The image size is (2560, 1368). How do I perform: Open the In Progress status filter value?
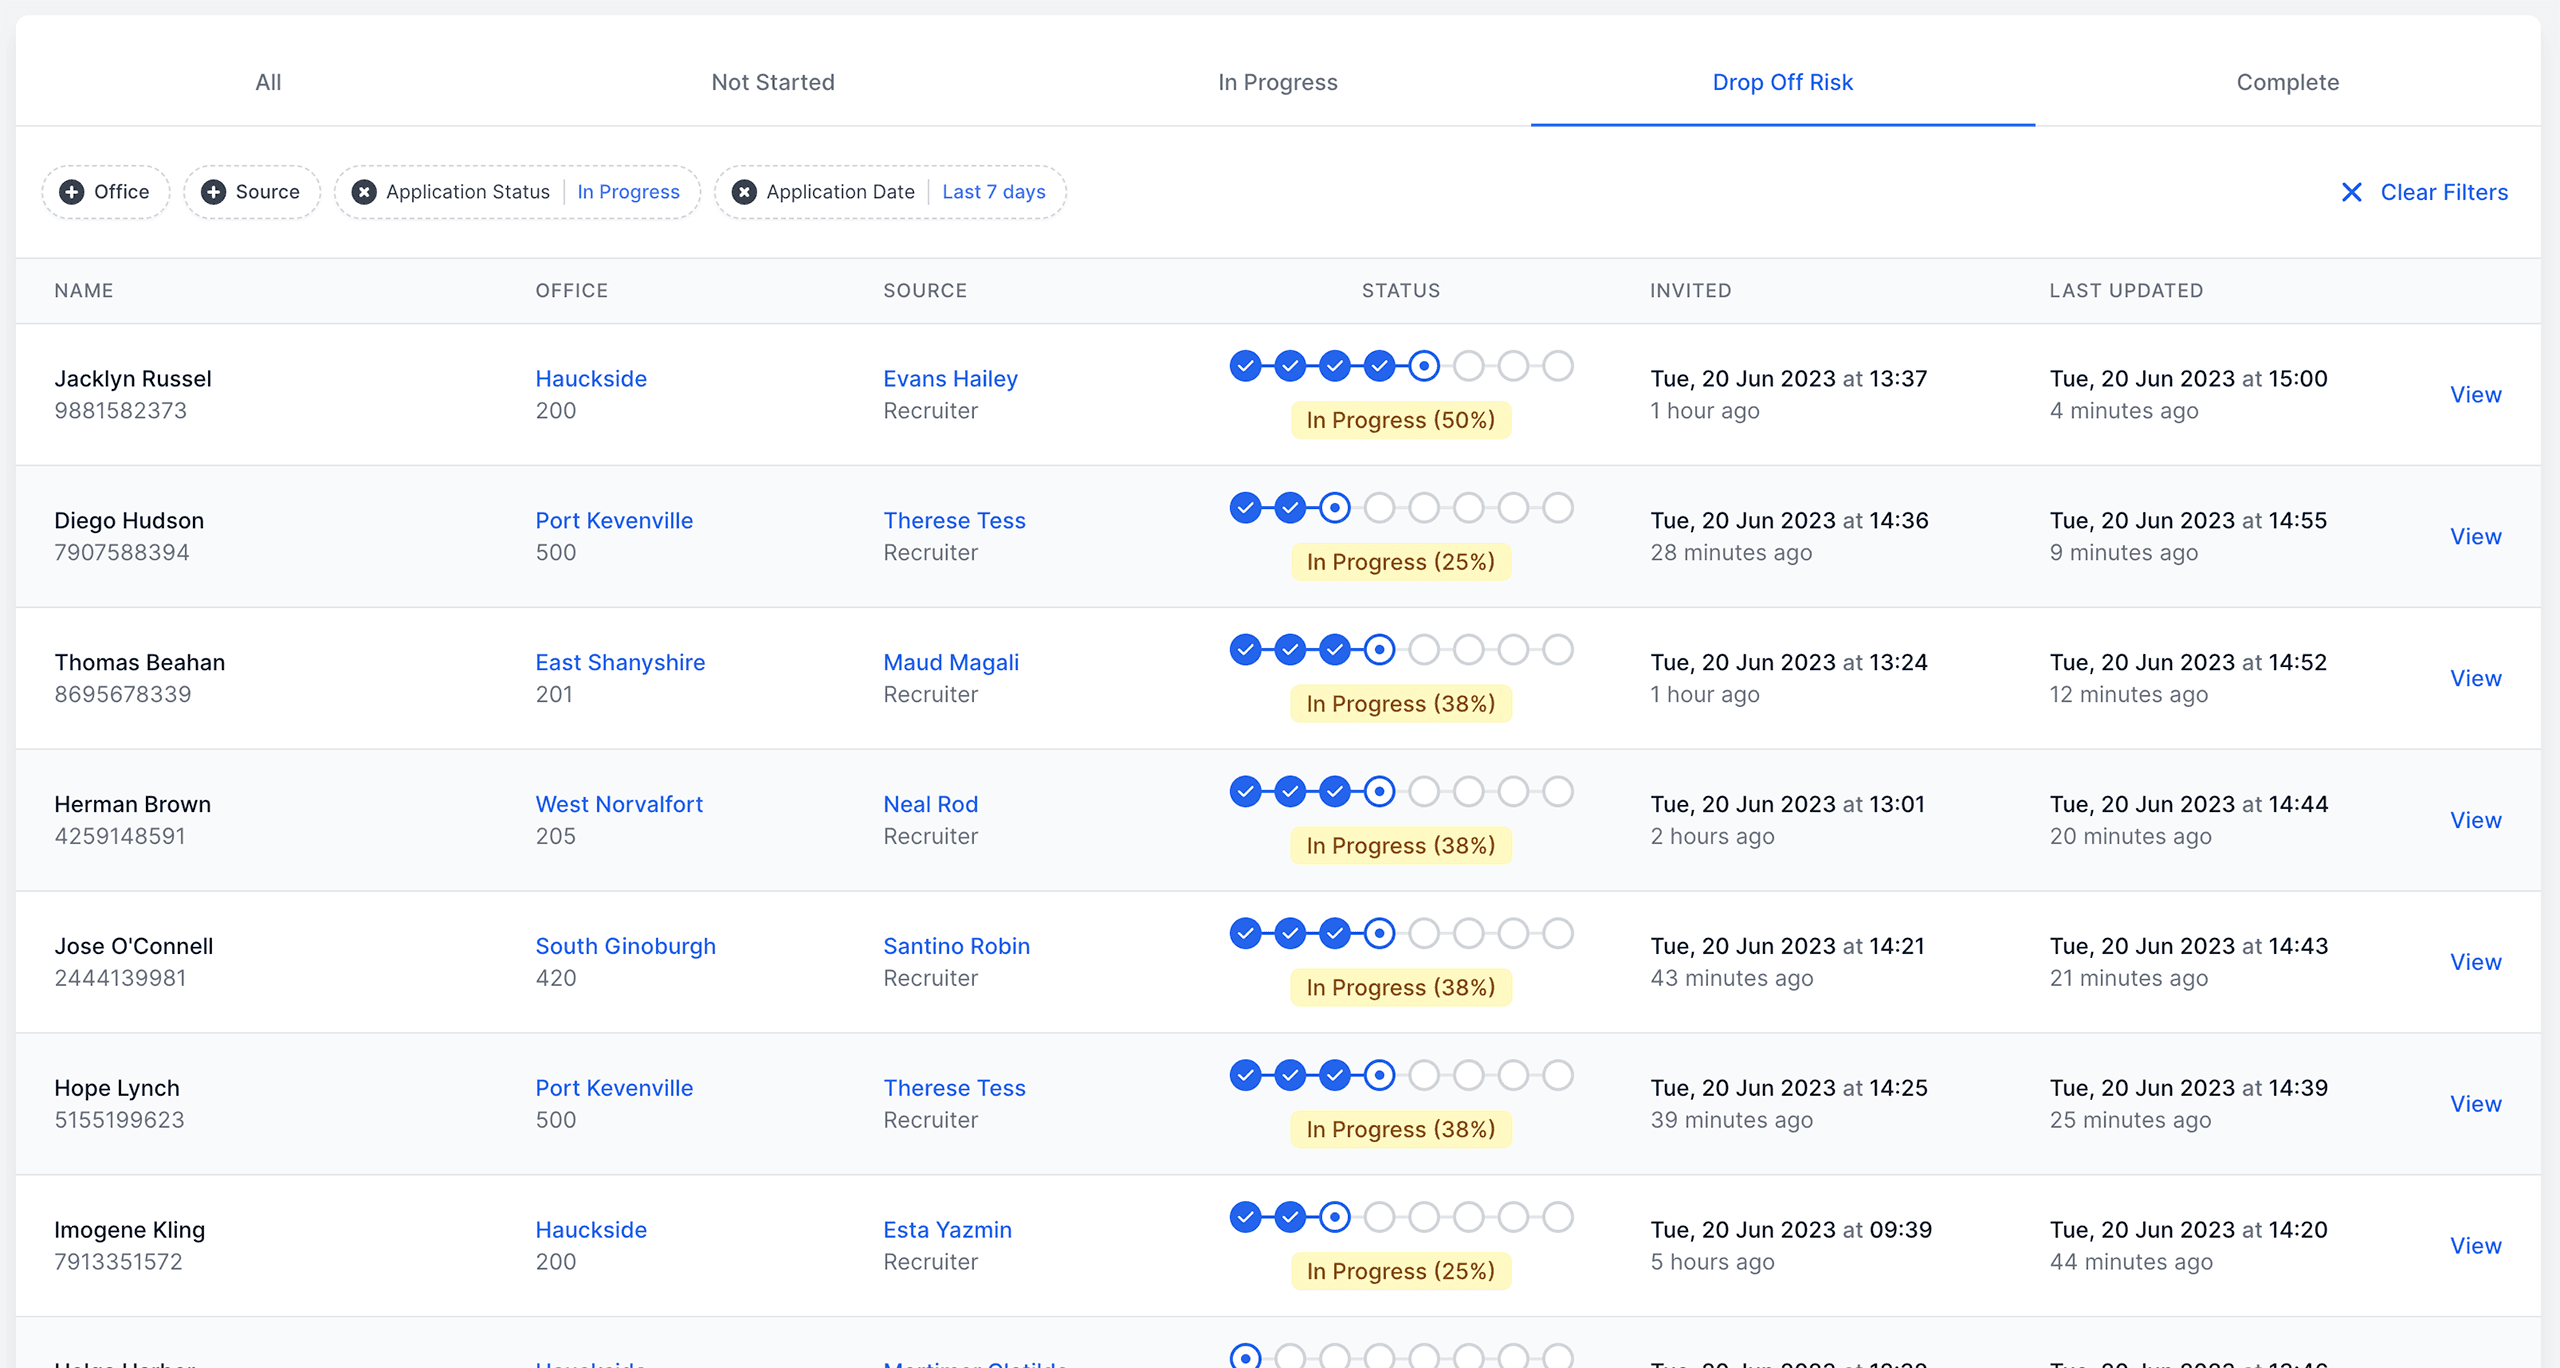click(628, 192)
